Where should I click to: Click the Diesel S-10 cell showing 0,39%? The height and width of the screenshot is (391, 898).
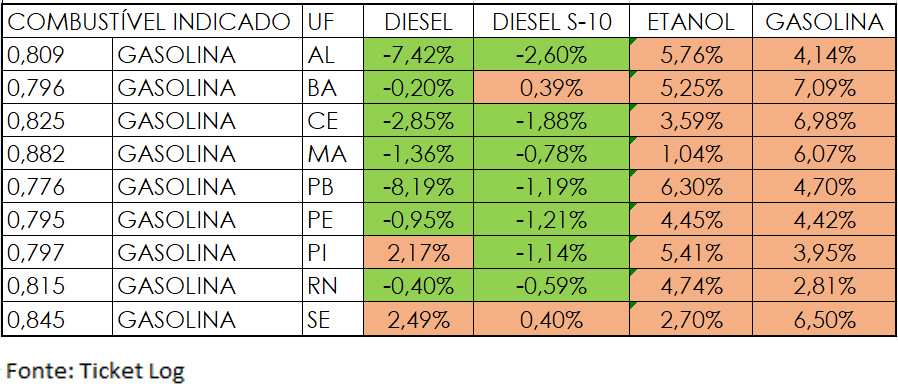coord(551,88)
